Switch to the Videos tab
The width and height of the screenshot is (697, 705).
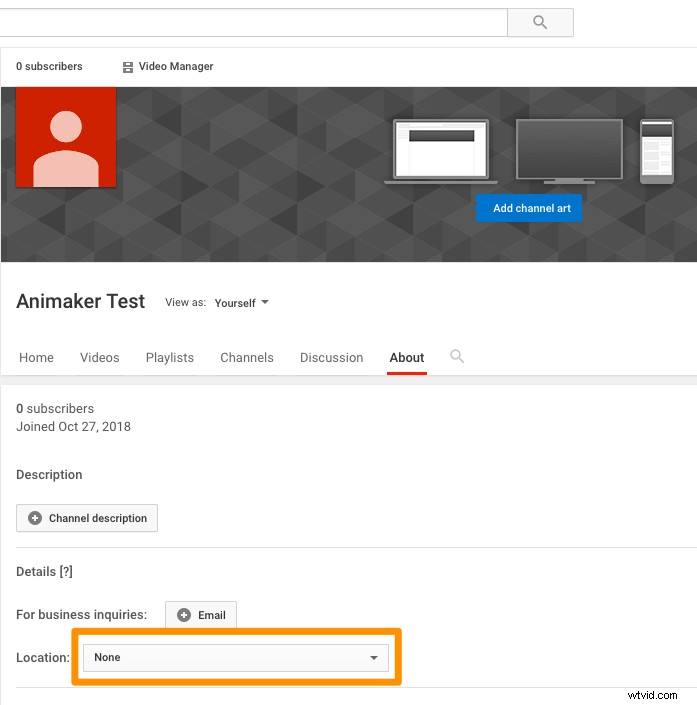point(100,357)
